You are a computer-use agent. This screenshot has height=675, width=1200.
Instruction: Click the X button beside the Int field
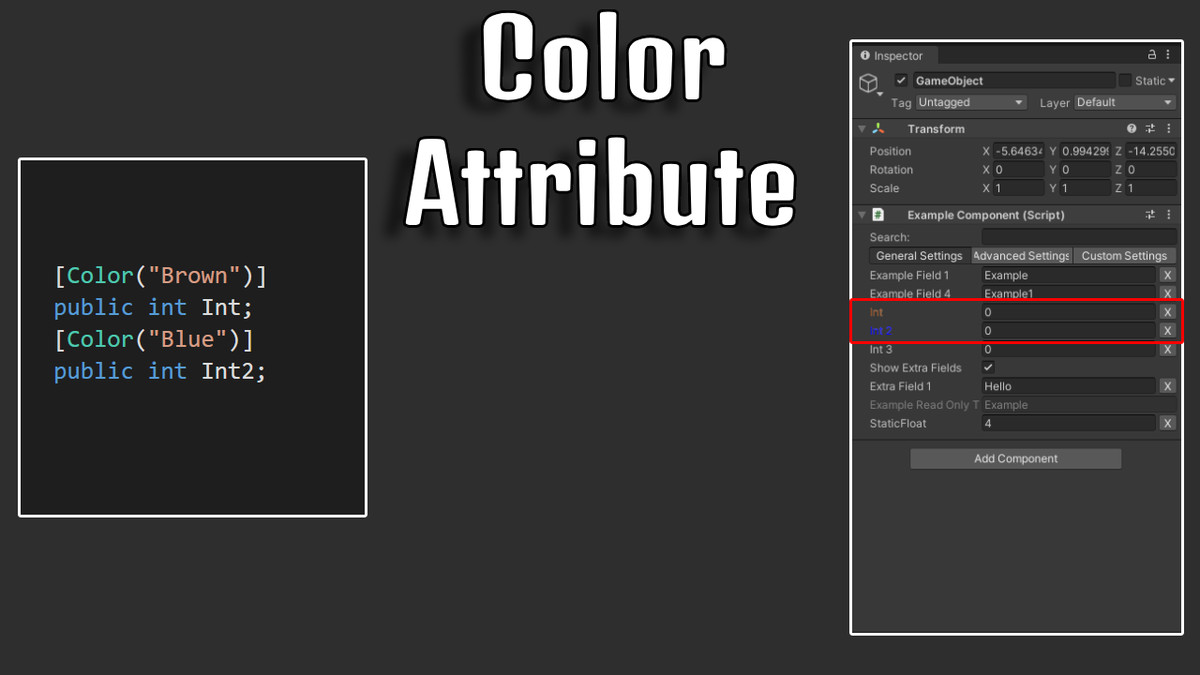click(1167, 312)
